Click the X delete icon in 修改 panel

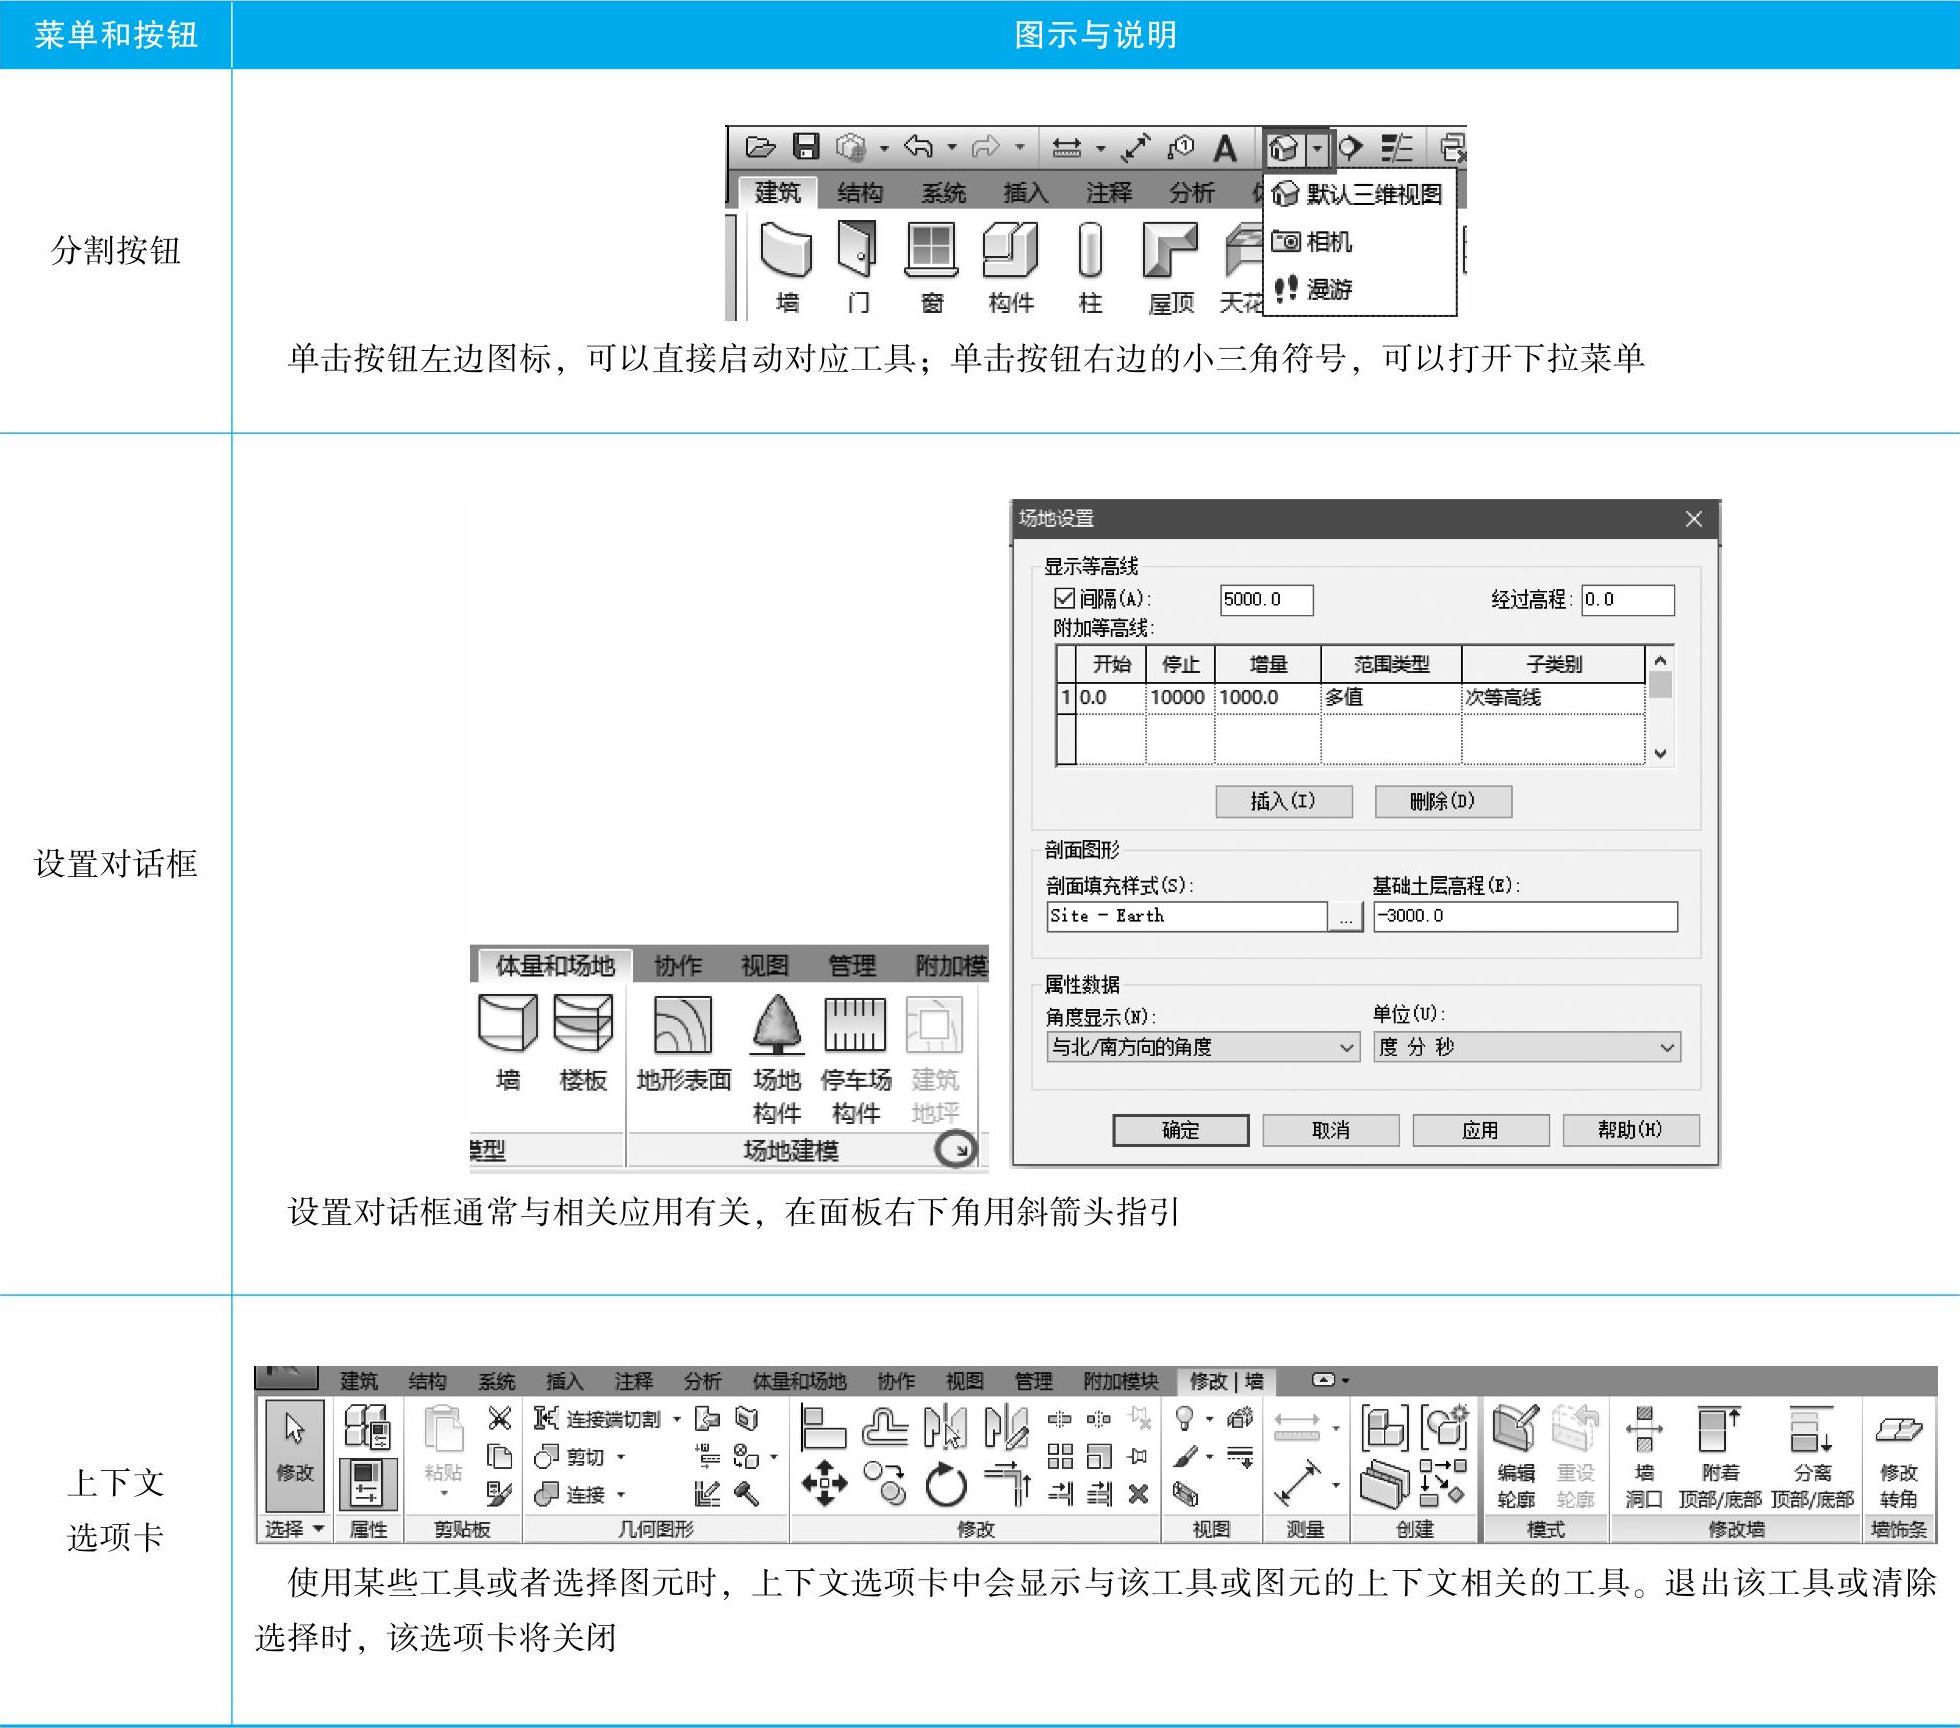click(1138, 1493)
